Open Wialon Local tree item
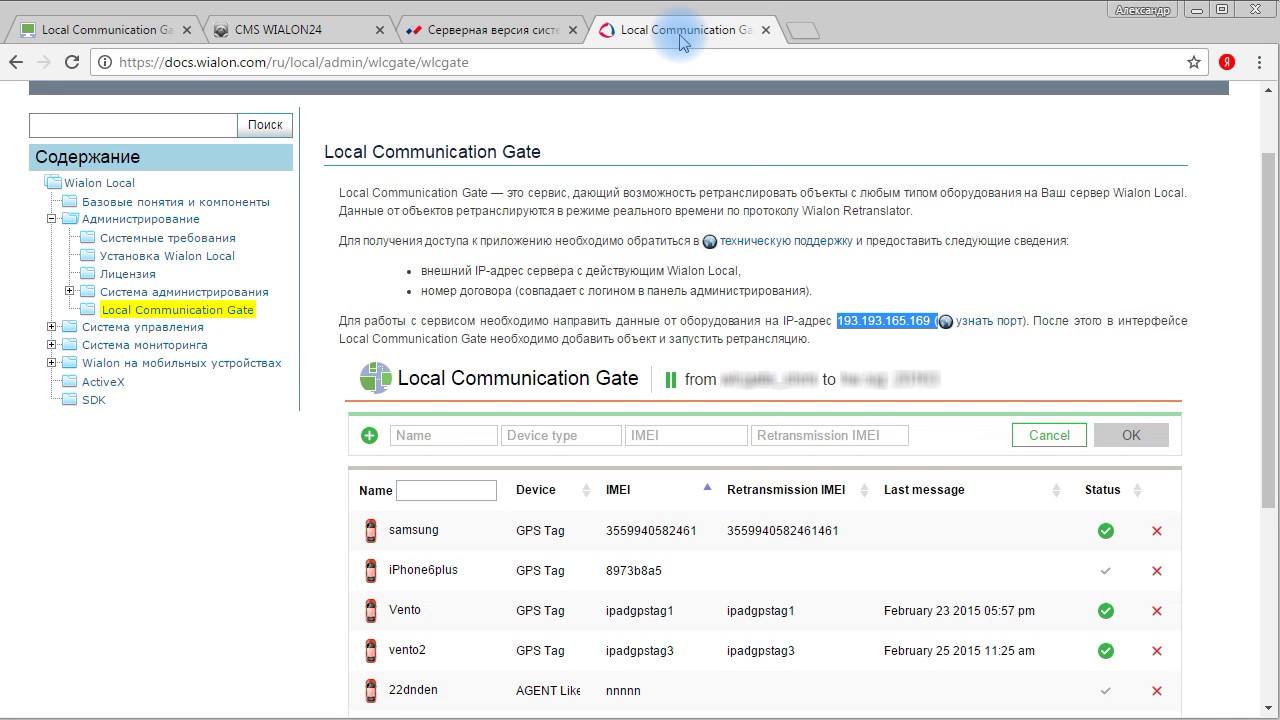 point(99,183)
